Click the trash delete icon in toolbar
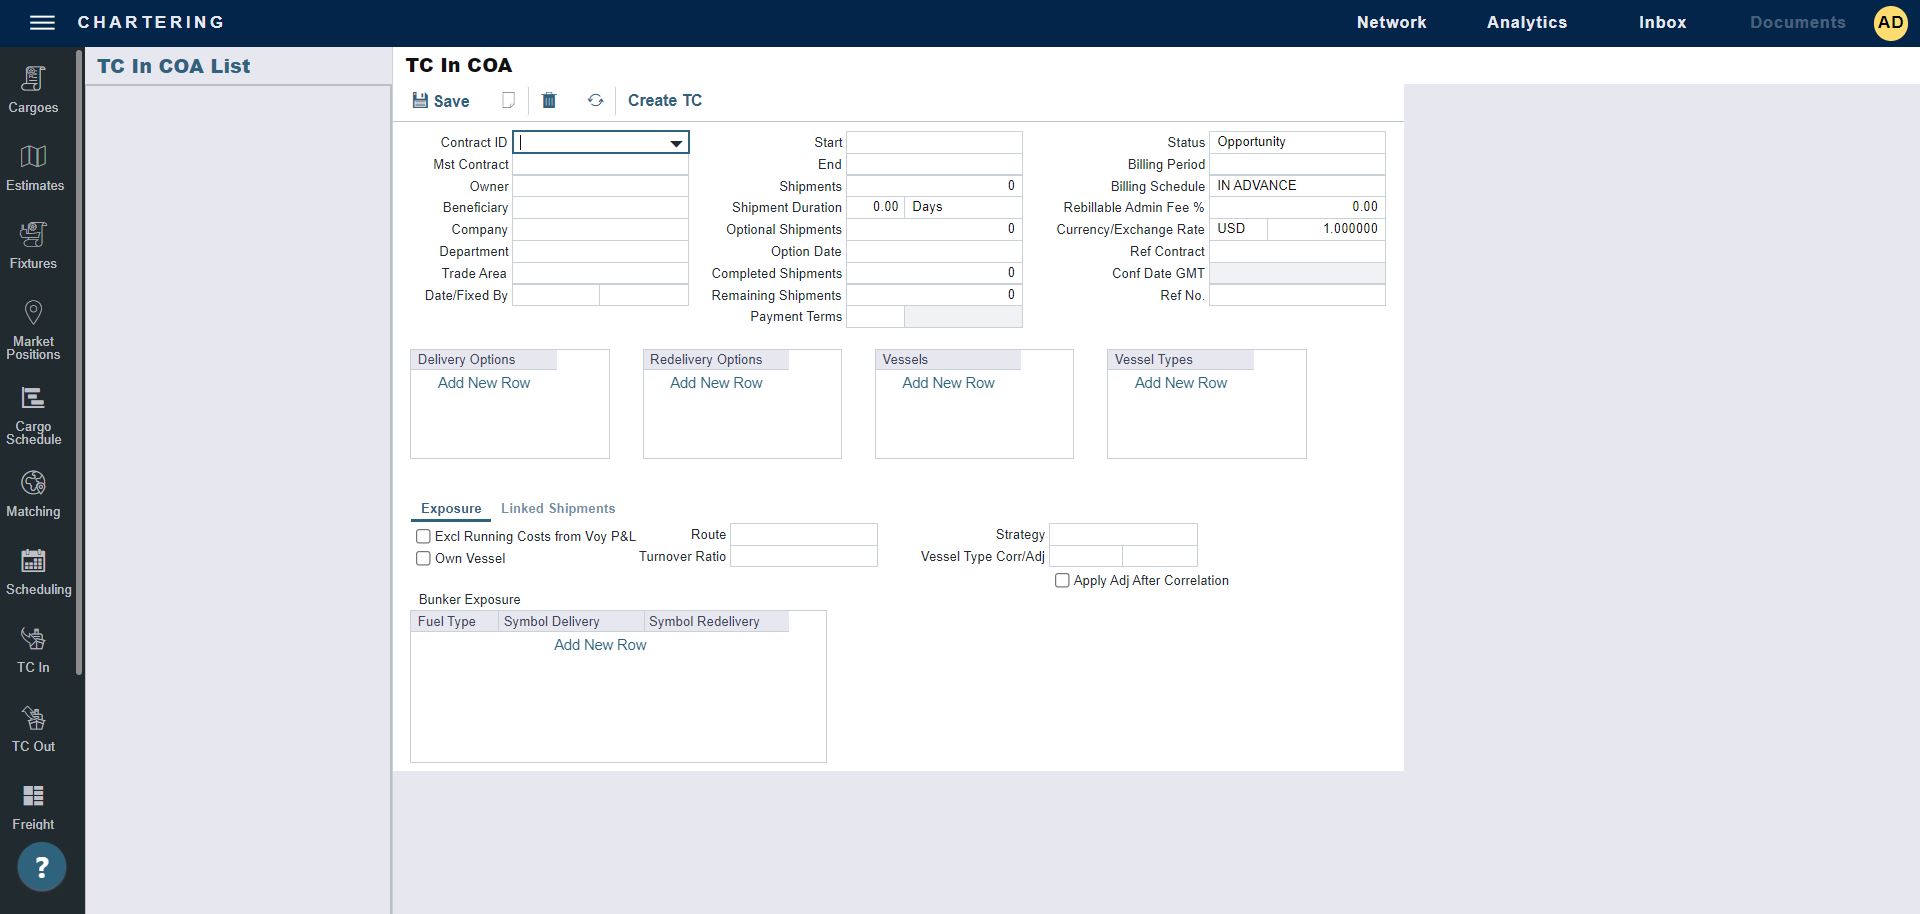This screenshot has height=914, width=1920. coord(549,100)
